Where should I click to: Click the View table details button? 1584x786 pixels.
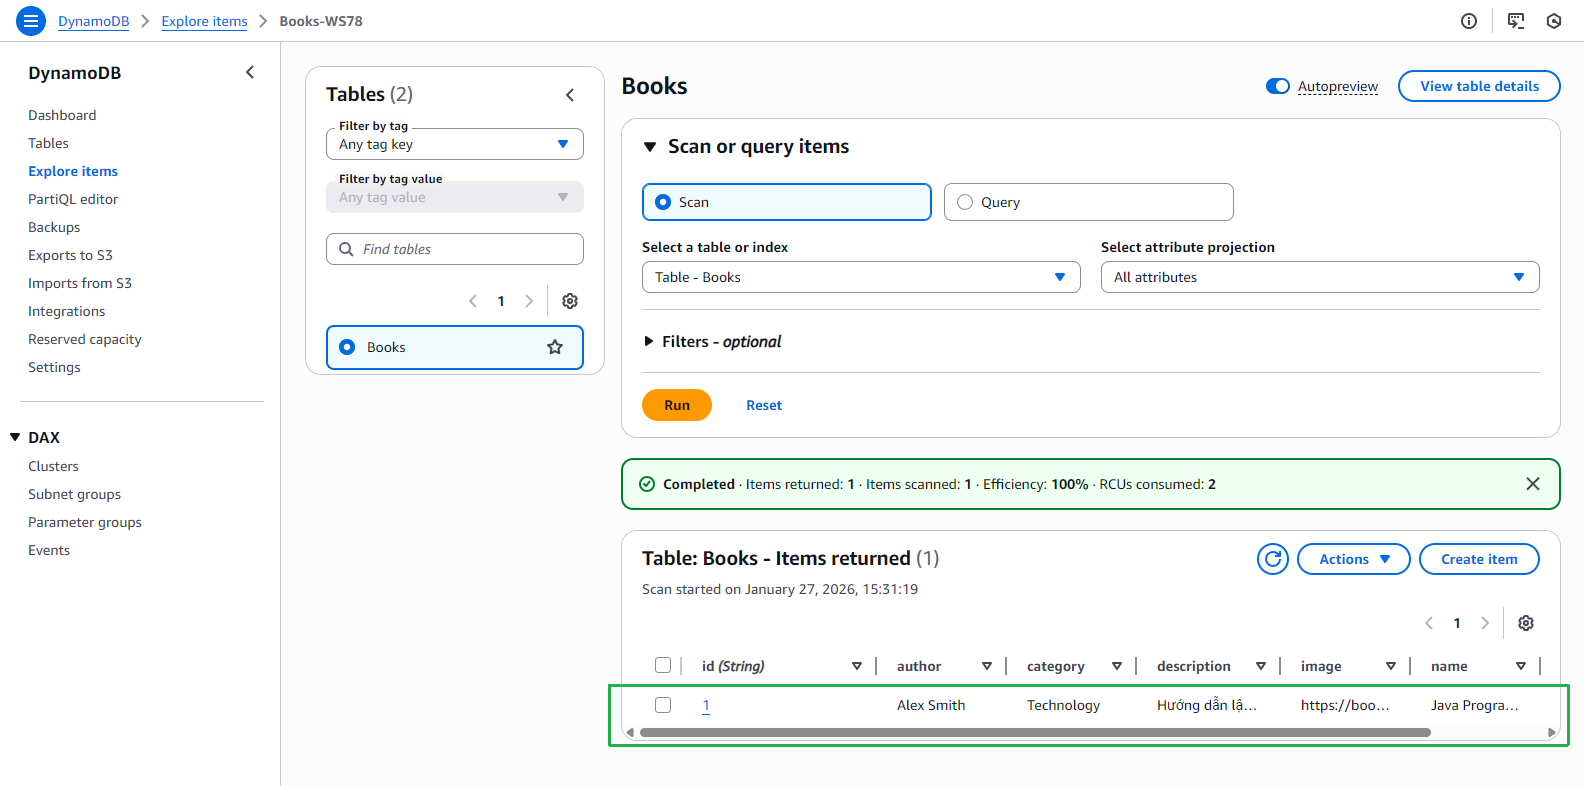pos(1479,86)
